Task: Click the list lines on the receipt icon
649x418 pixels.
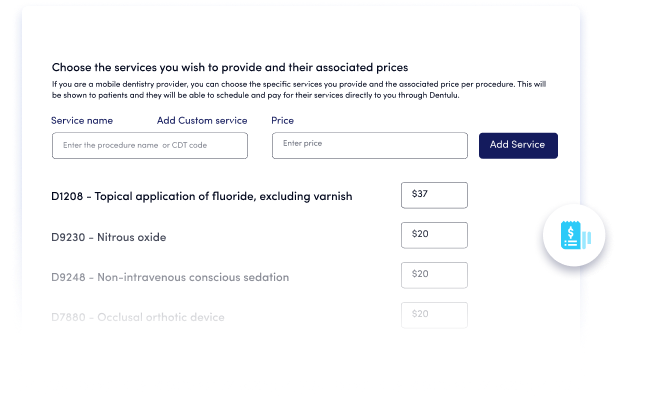Action: pos(571,243)
